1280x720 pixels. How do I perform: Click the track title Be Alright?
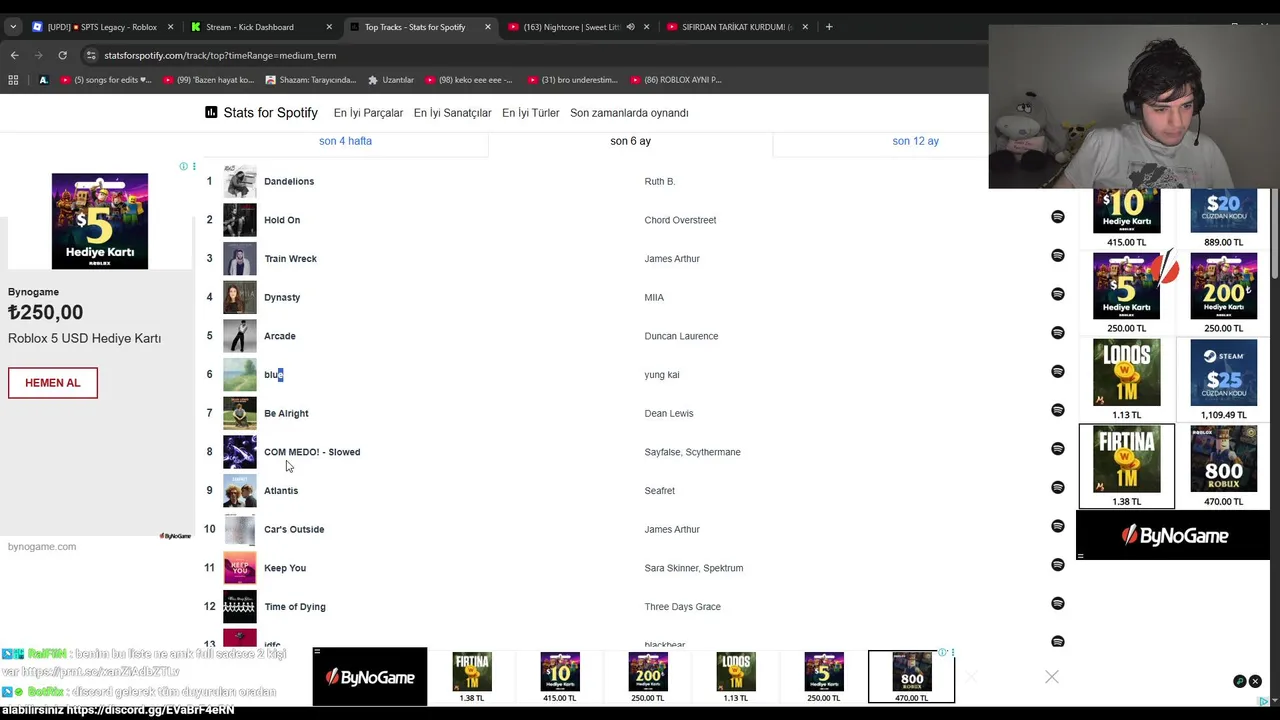coord(286,413)
